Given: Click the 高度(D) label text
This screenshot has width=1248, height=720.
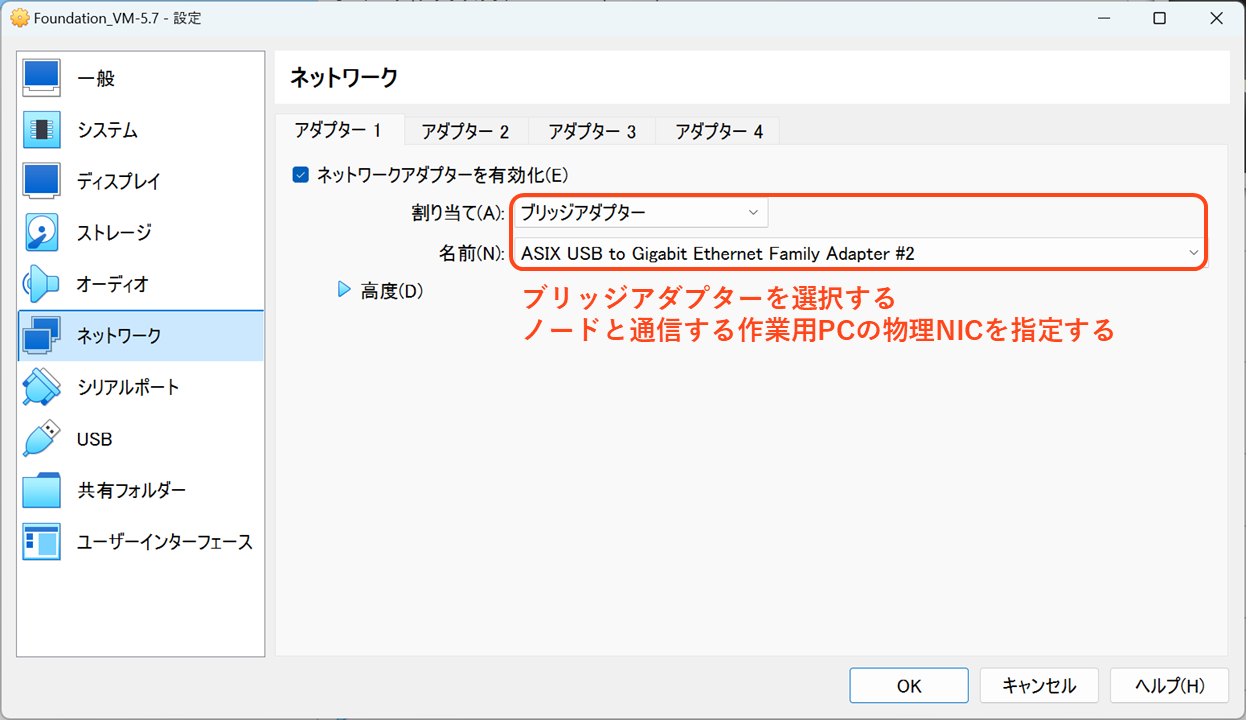Looking at the screenshot, I should tap(392, 291).
